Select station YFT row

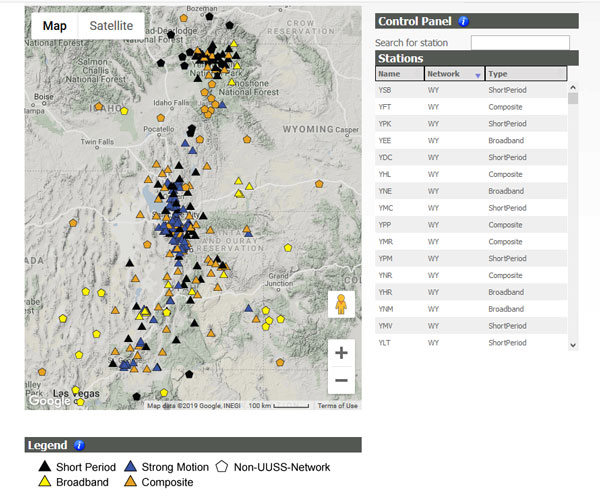point(471,107)
